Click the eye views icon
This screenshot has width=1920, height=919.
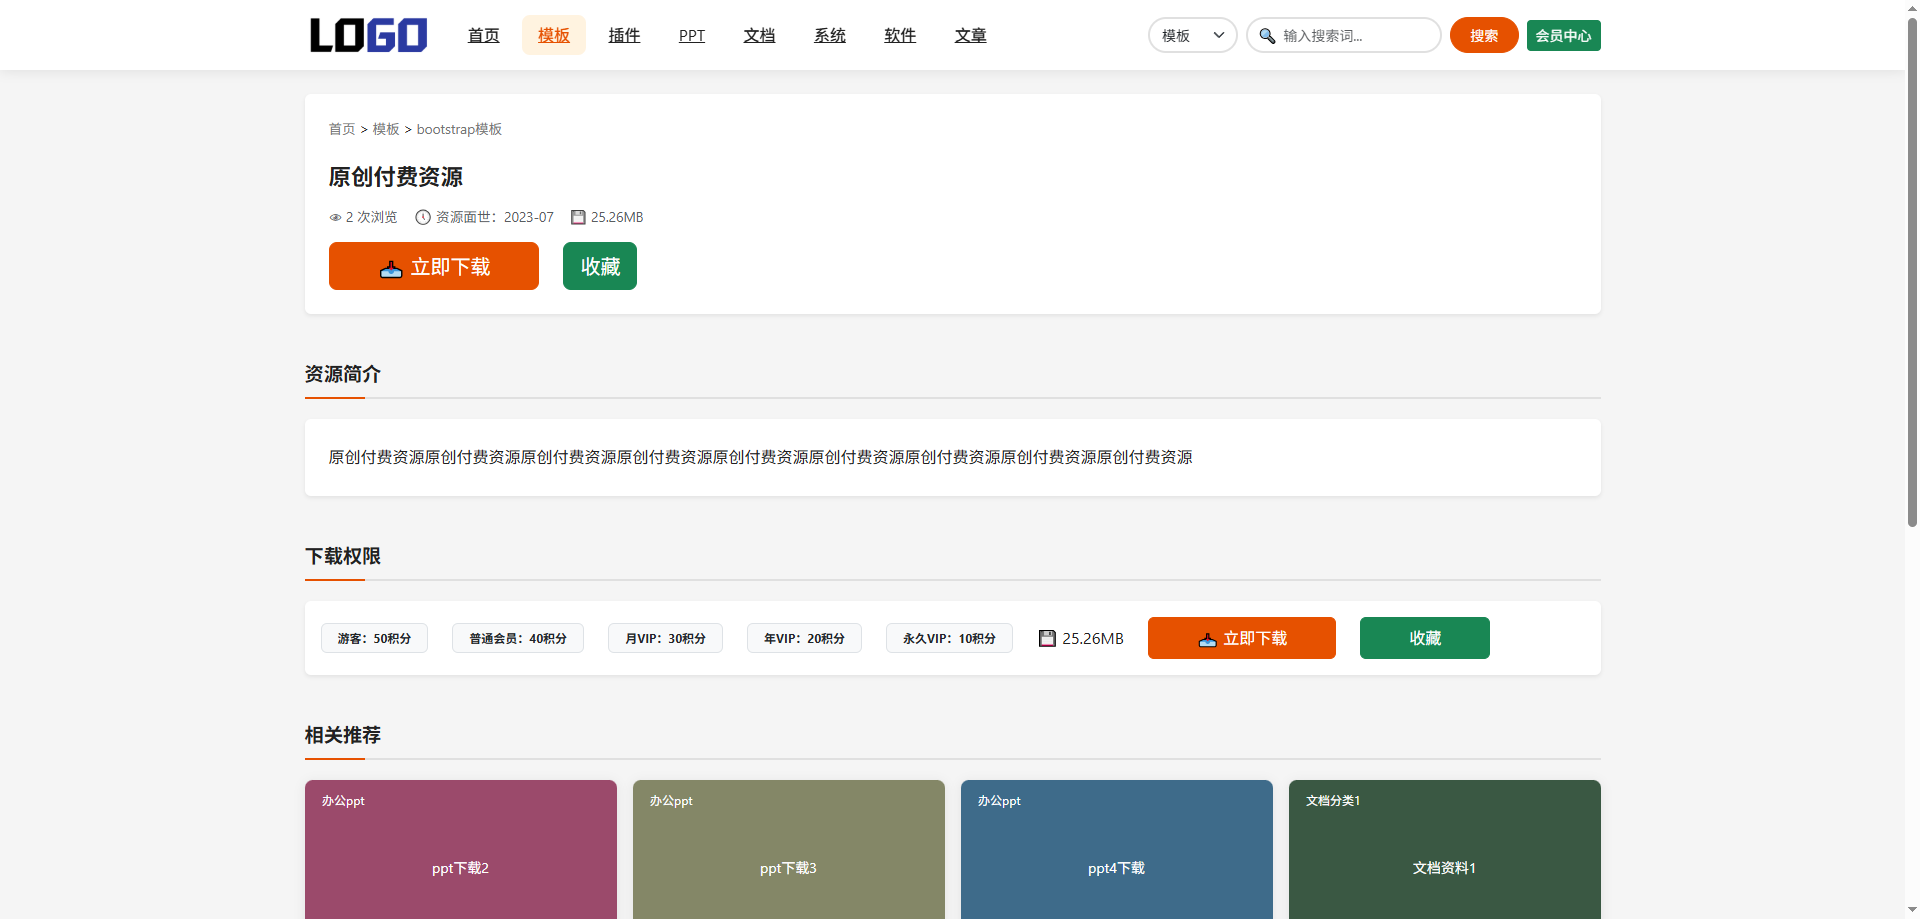(x=335, y=217)
